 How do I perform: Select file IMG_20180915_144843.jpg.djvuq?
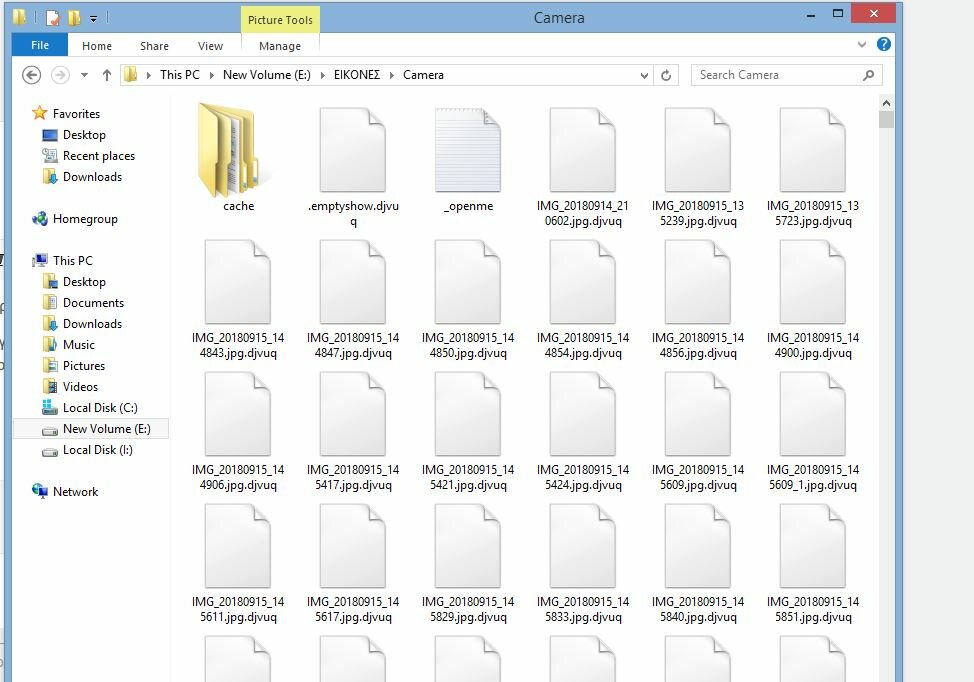pos(238,298)
